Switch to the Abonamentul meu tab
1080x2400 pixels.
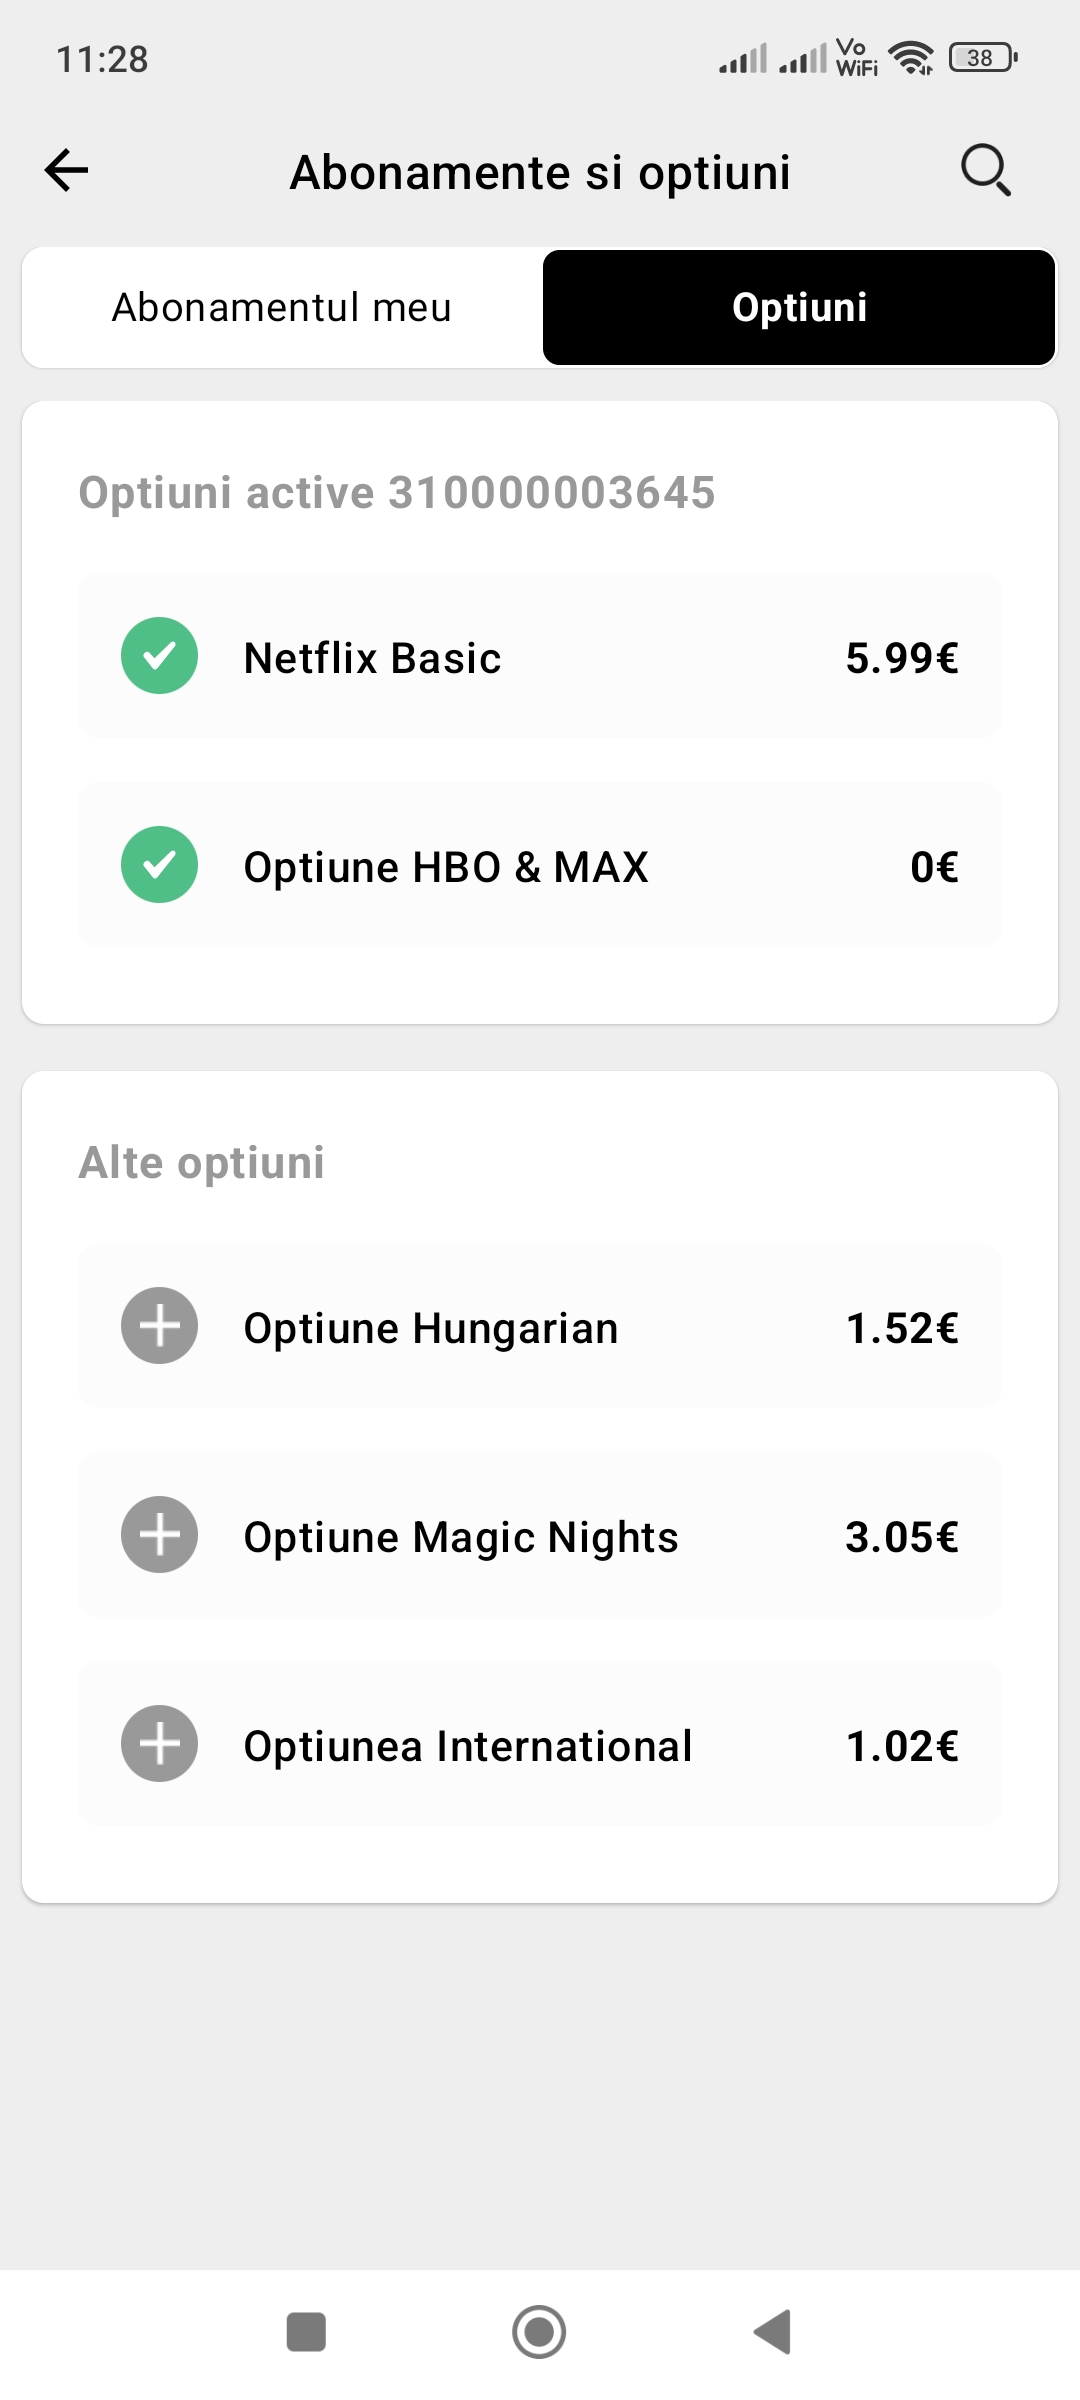[x=282, y=308]
